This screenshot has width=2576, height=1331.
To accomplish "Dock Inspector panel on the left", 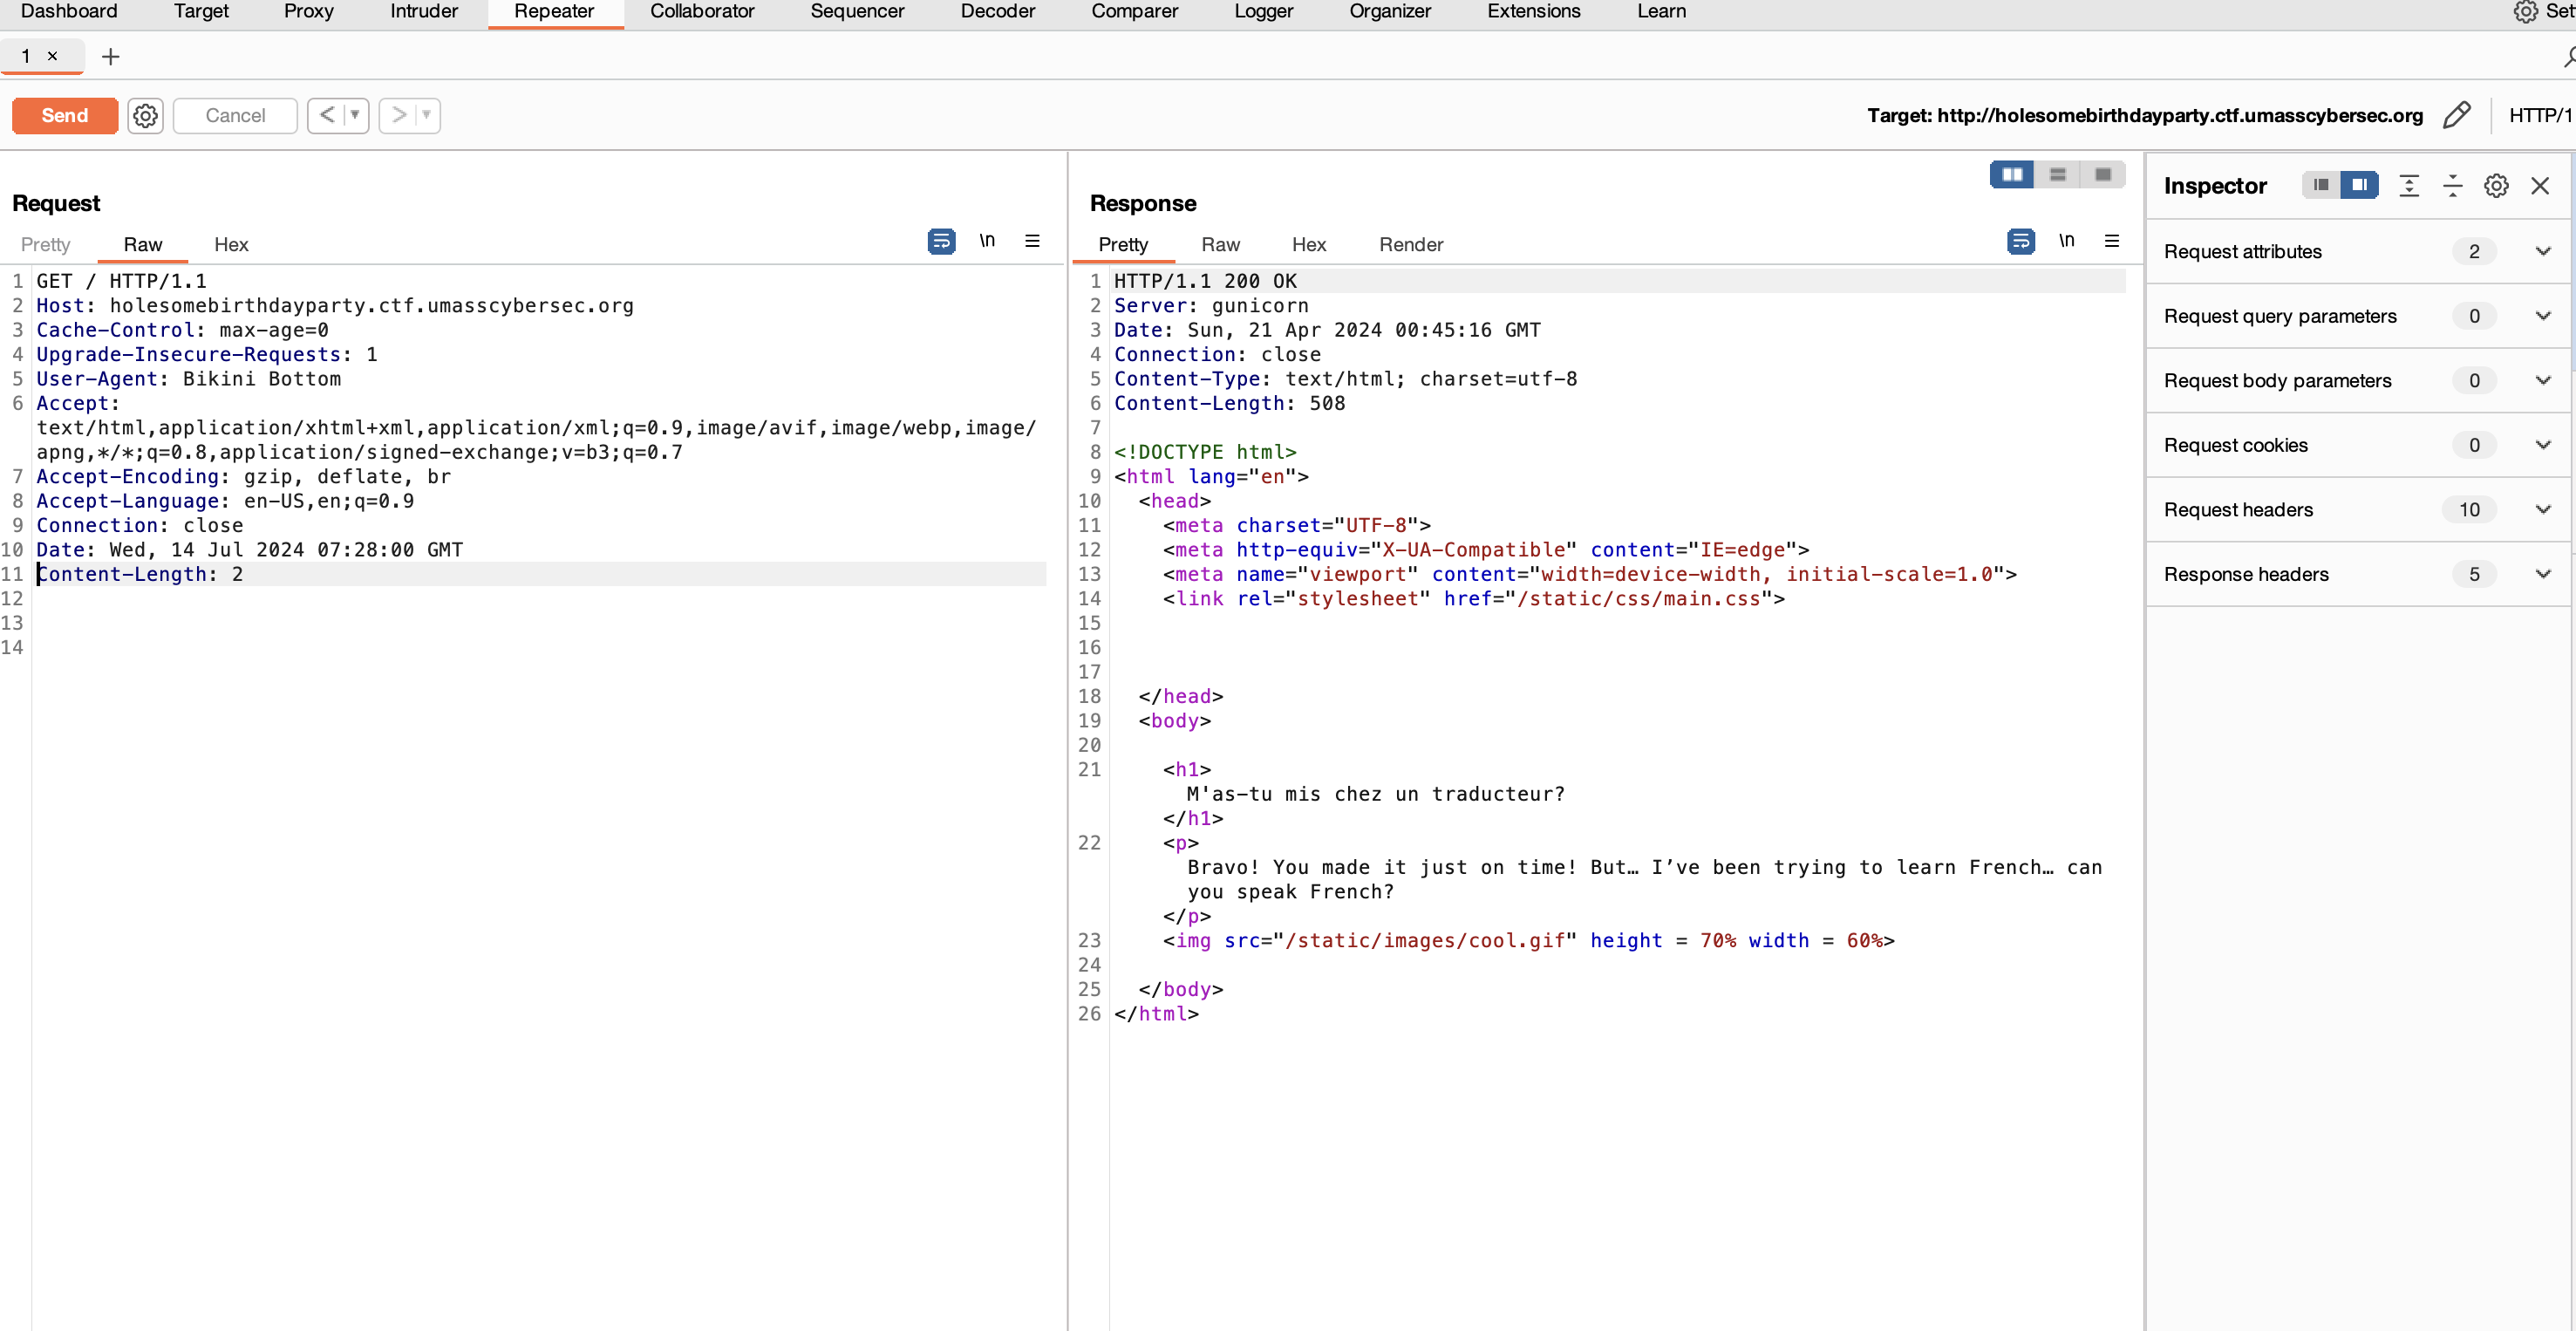I will coord(2321,185).
